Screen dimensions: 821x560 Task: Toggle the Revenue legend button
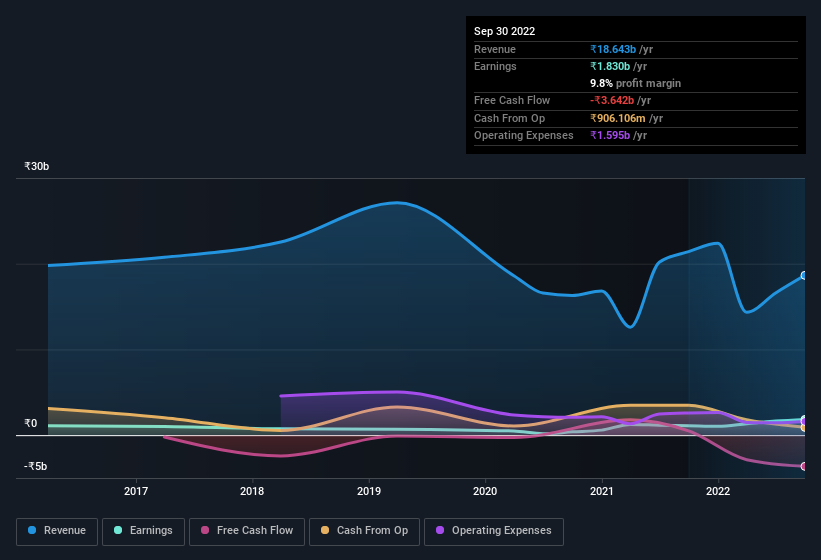coord(57,531)
